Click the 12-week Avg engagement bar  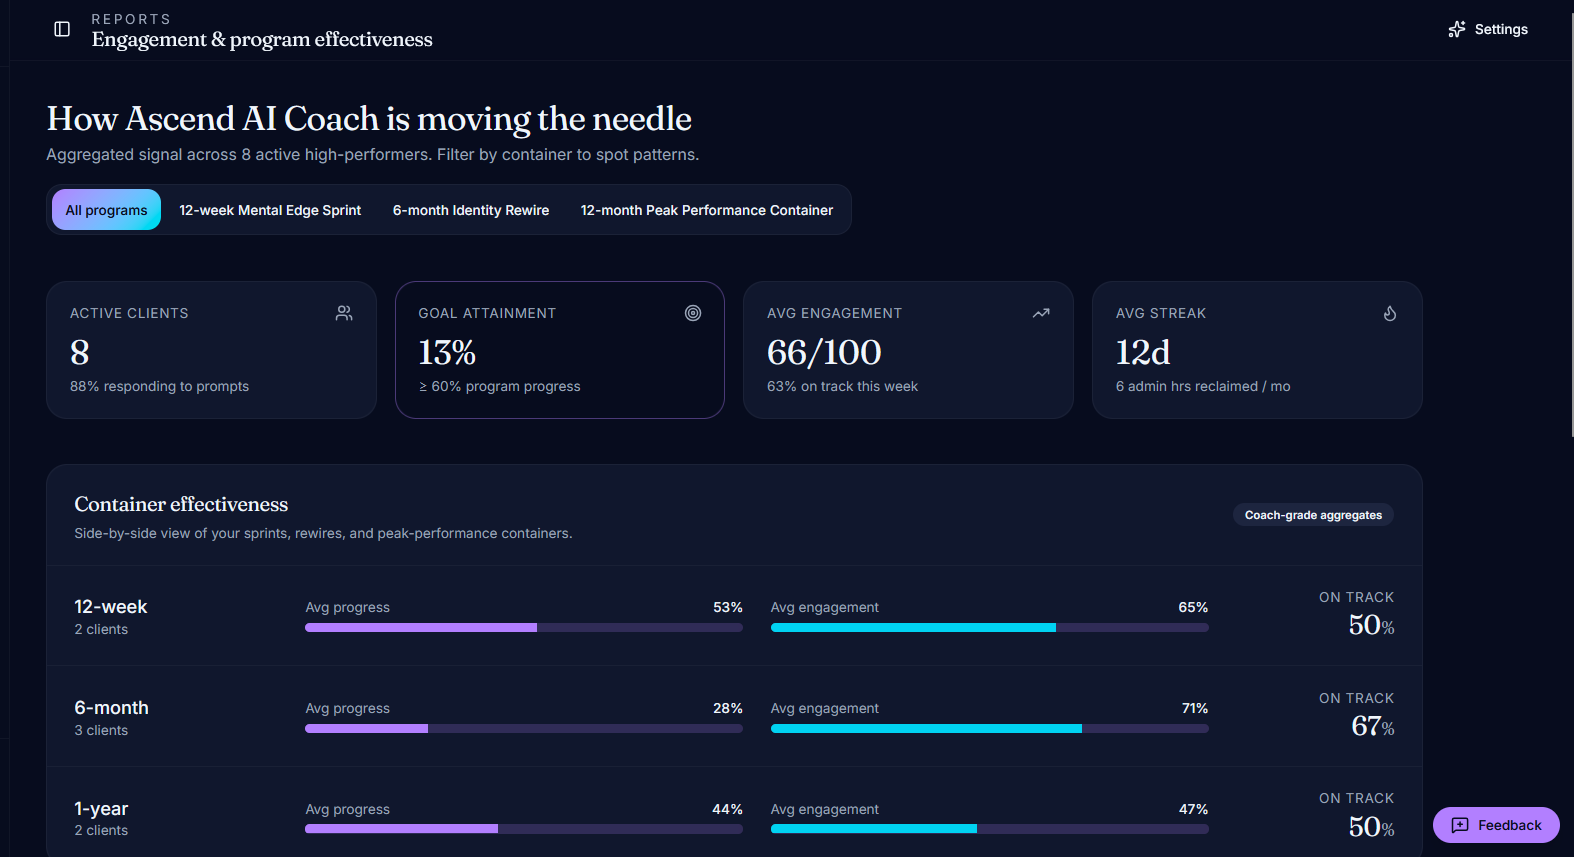[990, 628]
